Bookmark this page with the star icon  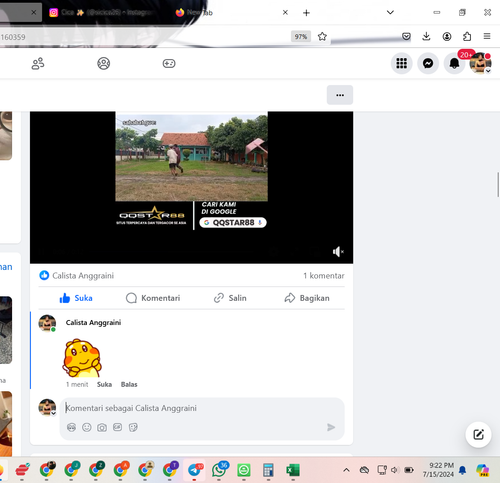click(x=322, y=36)
